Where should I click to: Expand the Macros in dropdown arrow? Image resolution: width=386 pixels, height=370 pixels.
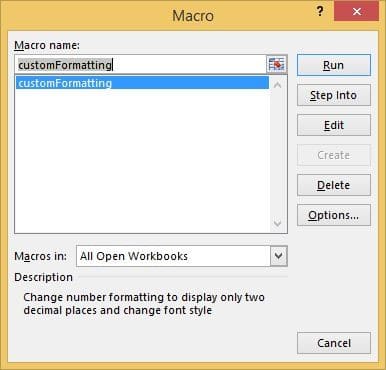tap(279, 256)
